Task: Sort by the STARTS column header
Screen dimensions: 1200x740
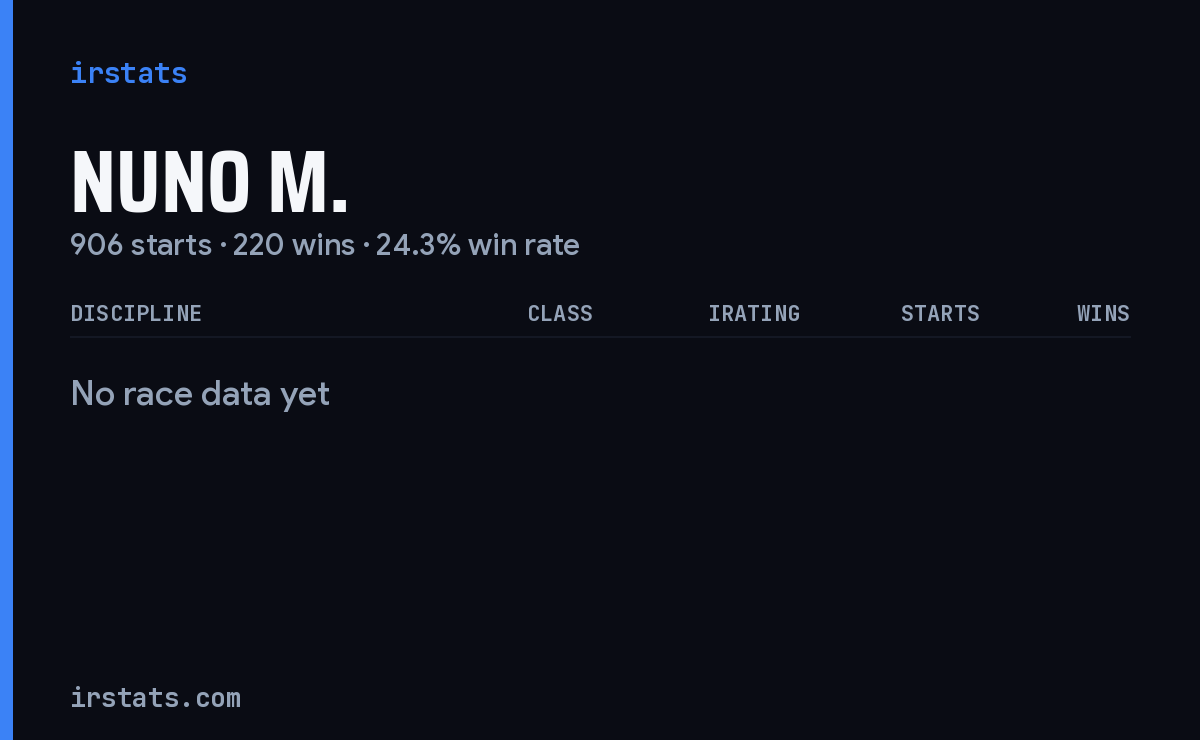Action: tap(940, 313)
